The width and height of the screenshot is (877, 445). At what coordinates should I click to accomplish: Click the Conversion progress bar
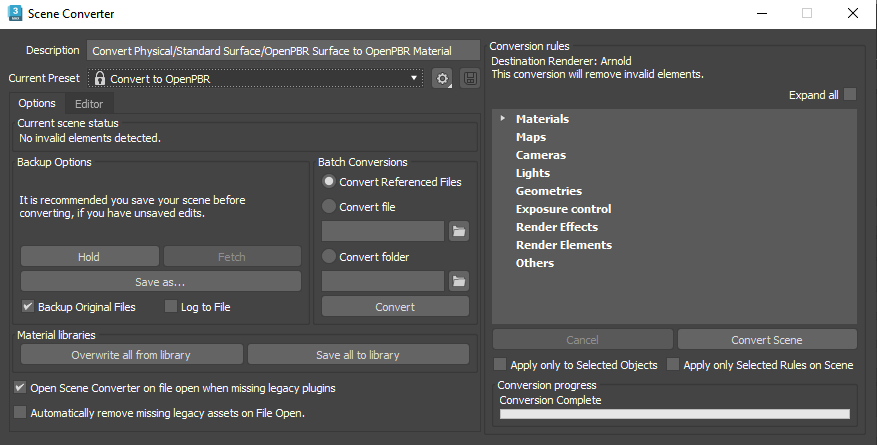coord(675,414)
